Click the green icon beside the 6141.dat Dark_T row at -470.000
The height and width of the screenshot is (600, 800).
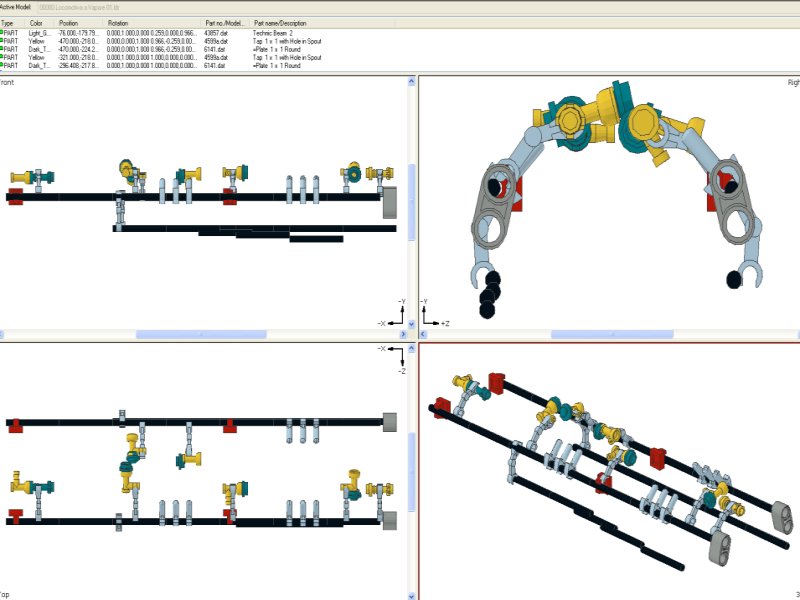[2, 48]
